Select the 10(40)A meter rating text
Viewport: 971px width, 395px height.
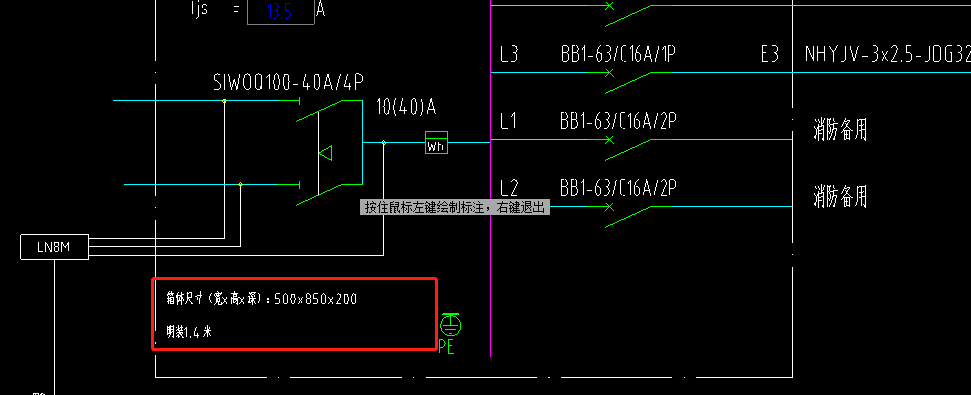[406, 107]
